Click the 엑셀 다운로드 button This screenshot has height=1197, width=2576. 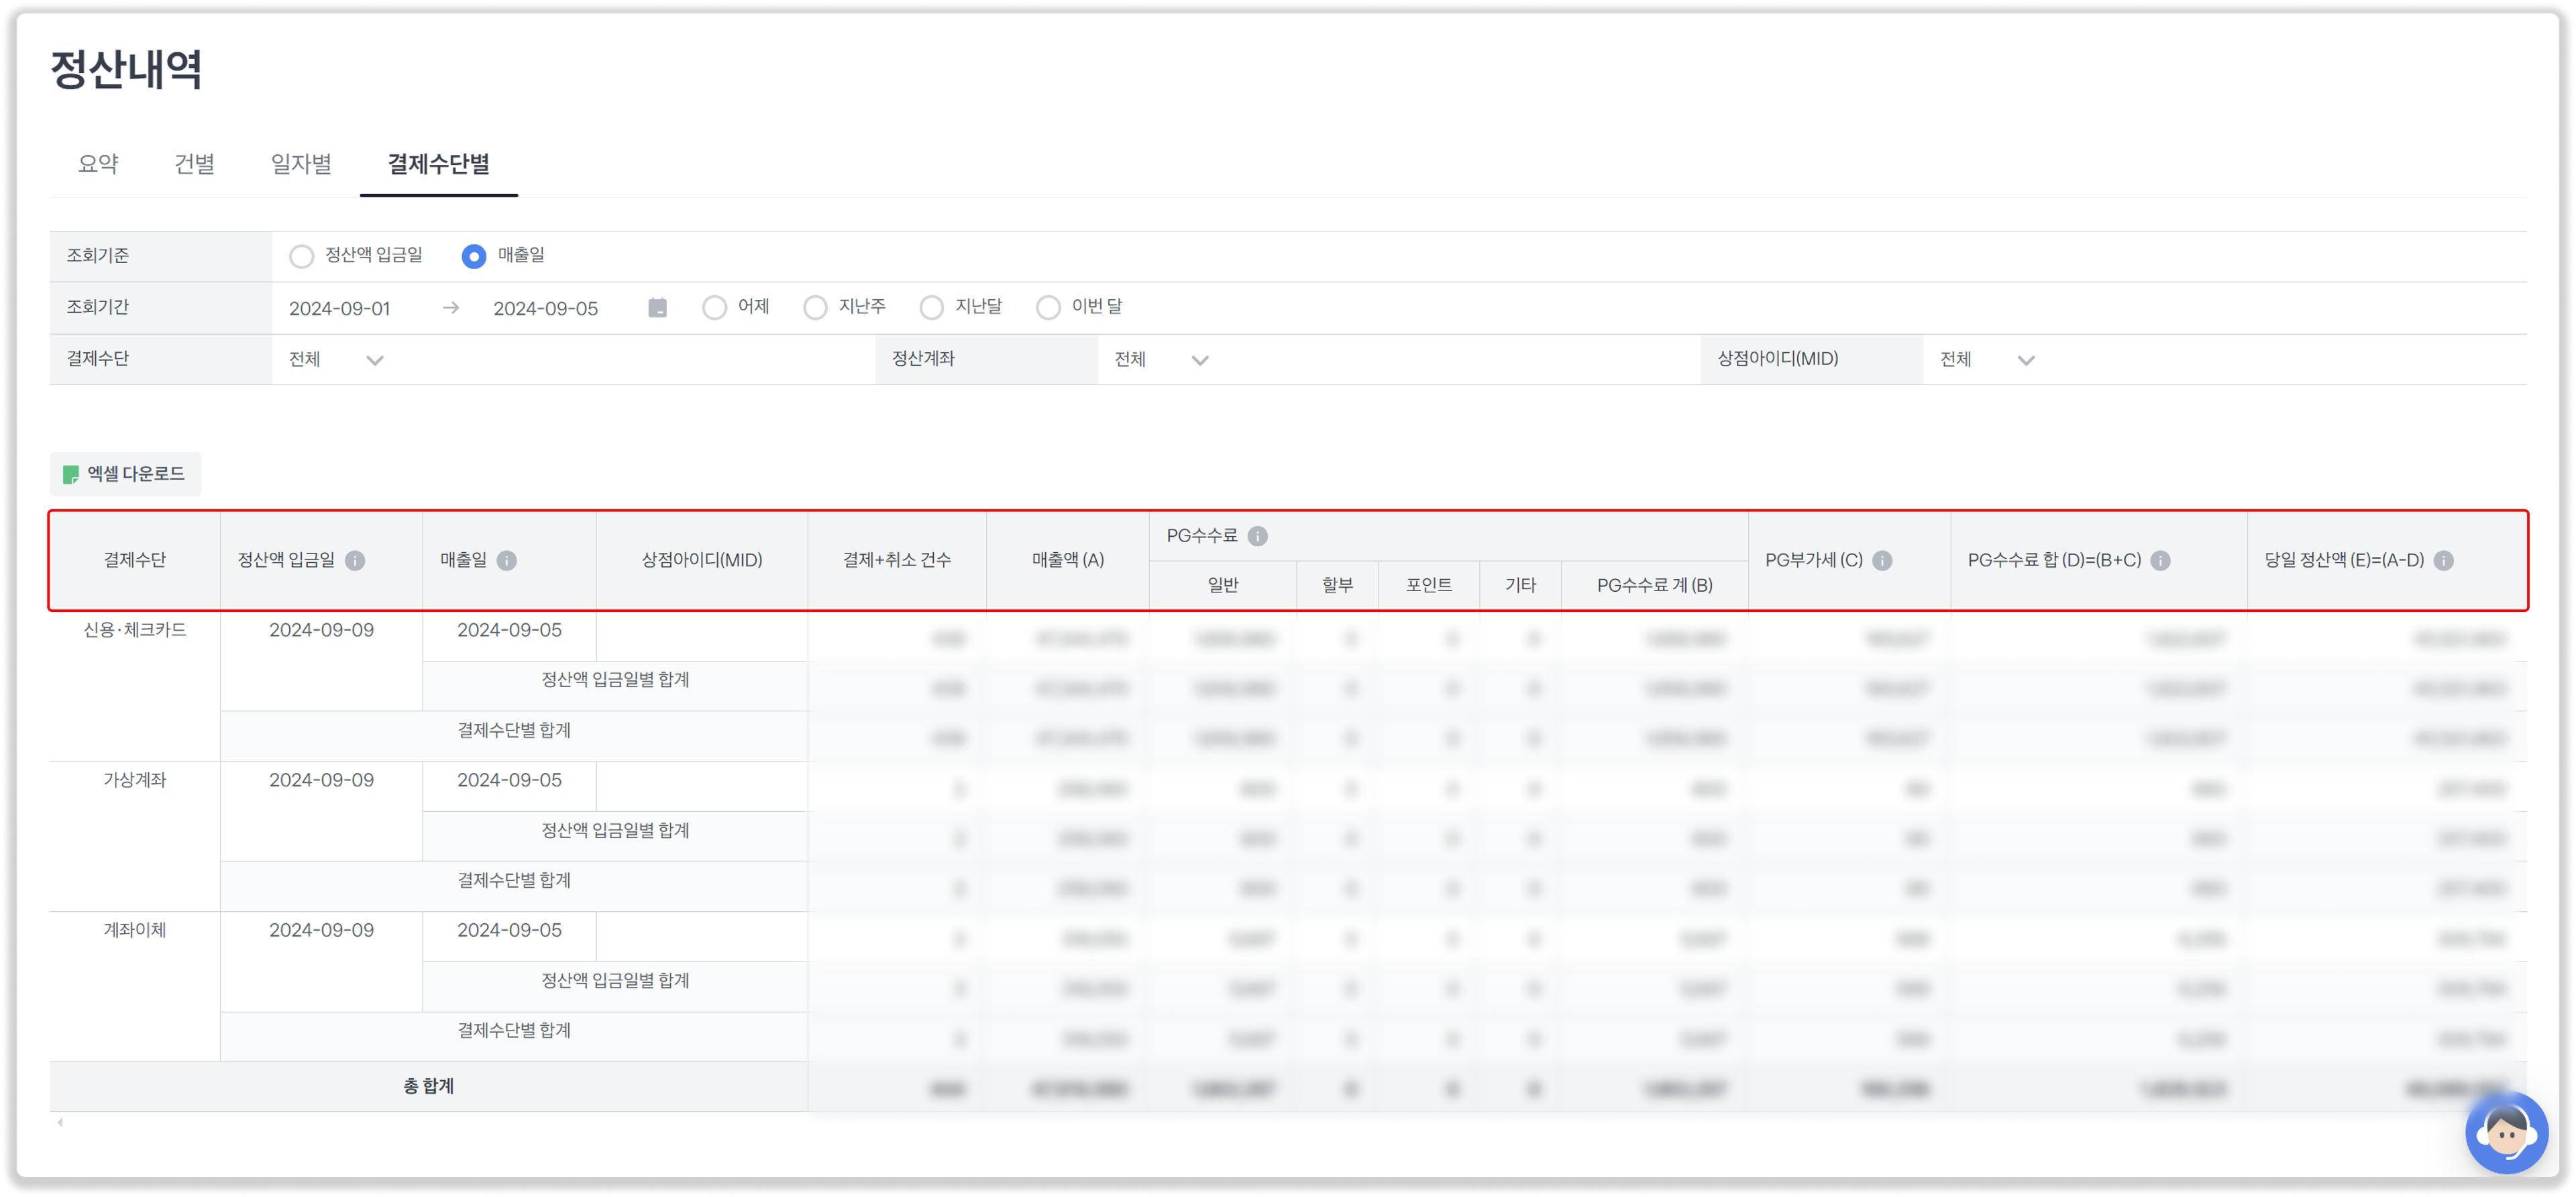coord(125,474)
